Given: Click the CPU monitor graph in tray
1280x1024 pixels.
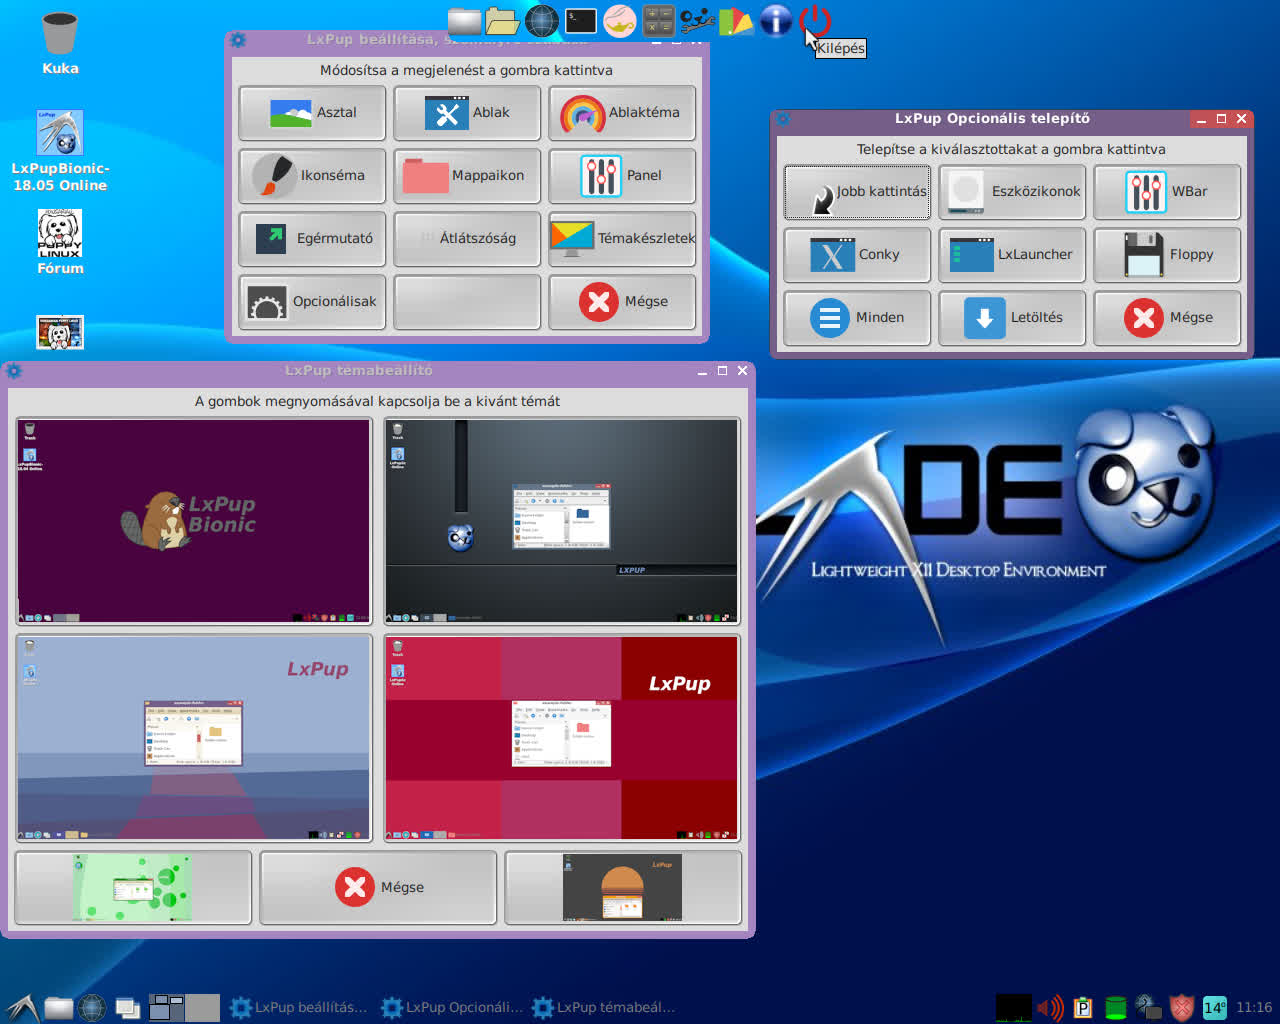Looking at the screenshot, I should (x=1013, y=1008).
